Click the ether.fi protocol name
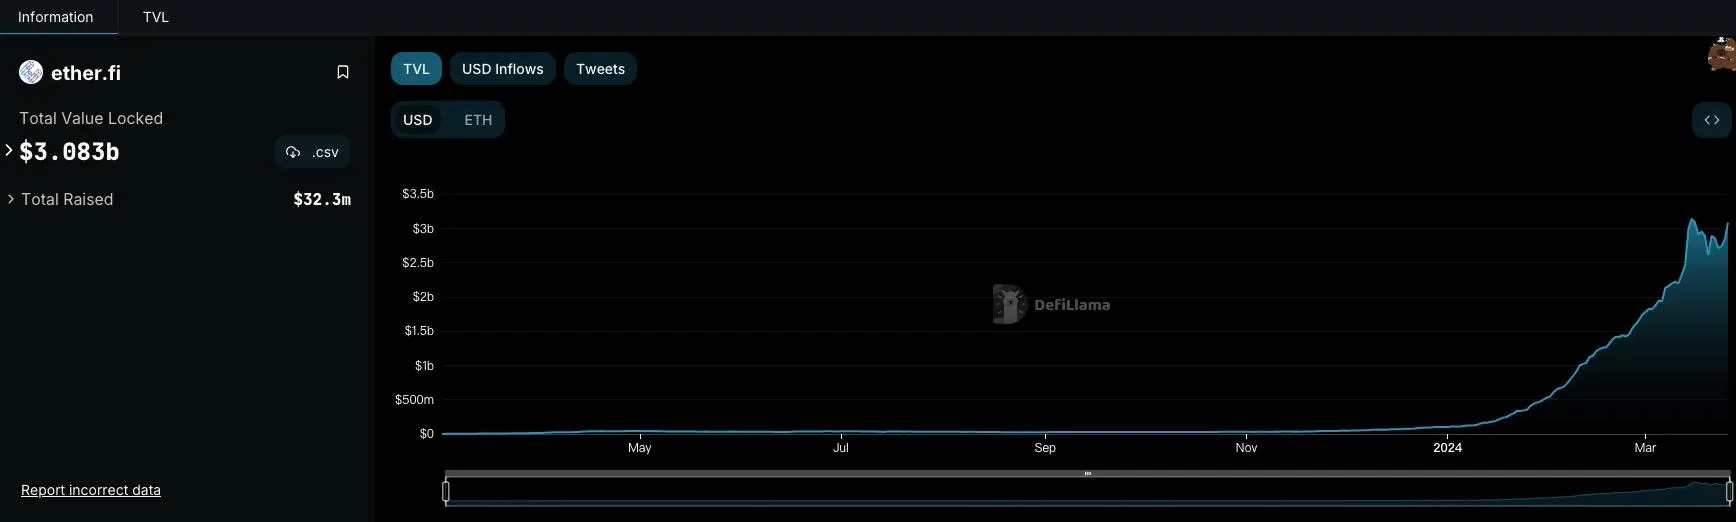The width and height of the screenshot is (1736, 522). coord(86,73)
